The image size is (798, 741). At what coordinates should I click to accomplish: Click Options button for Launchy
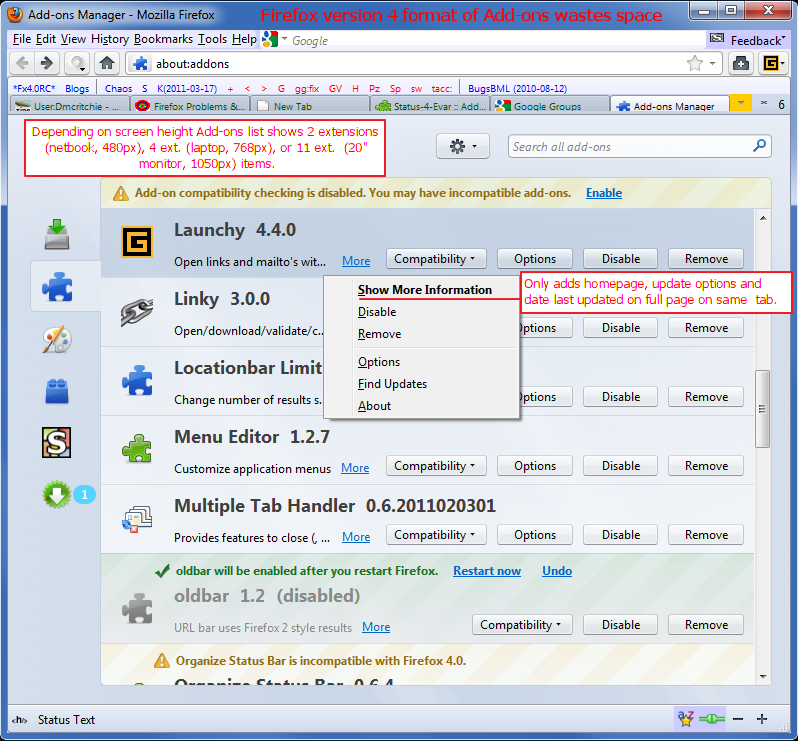point(534,259)
